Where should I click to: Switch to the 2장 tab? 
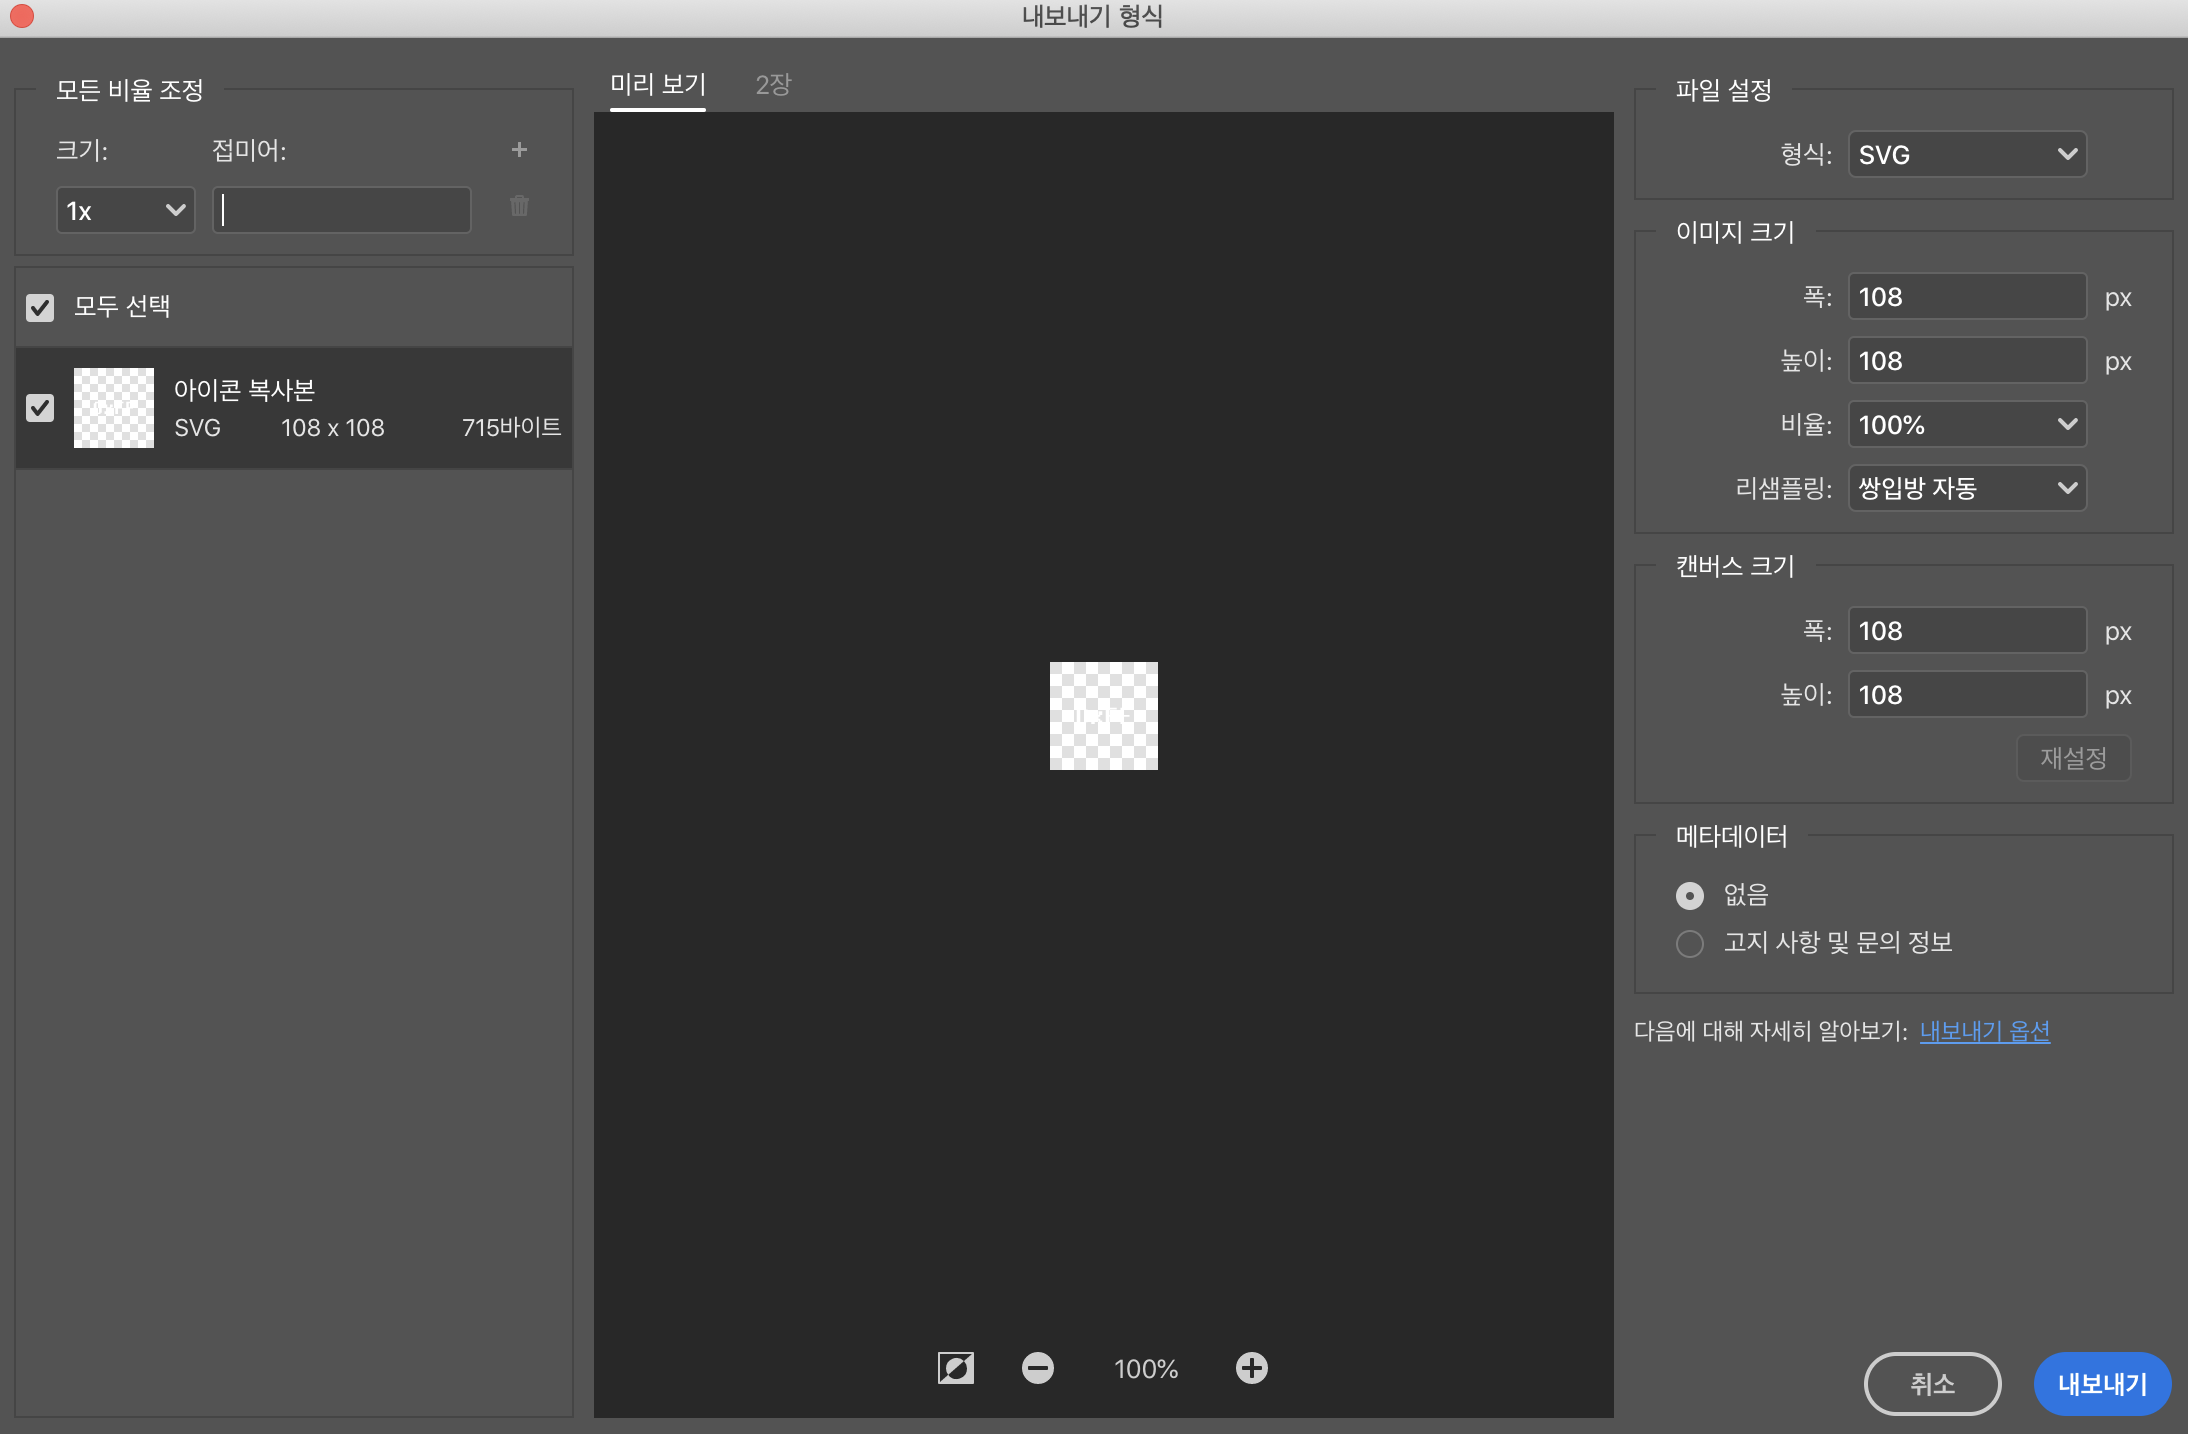(x=773, y=85)
